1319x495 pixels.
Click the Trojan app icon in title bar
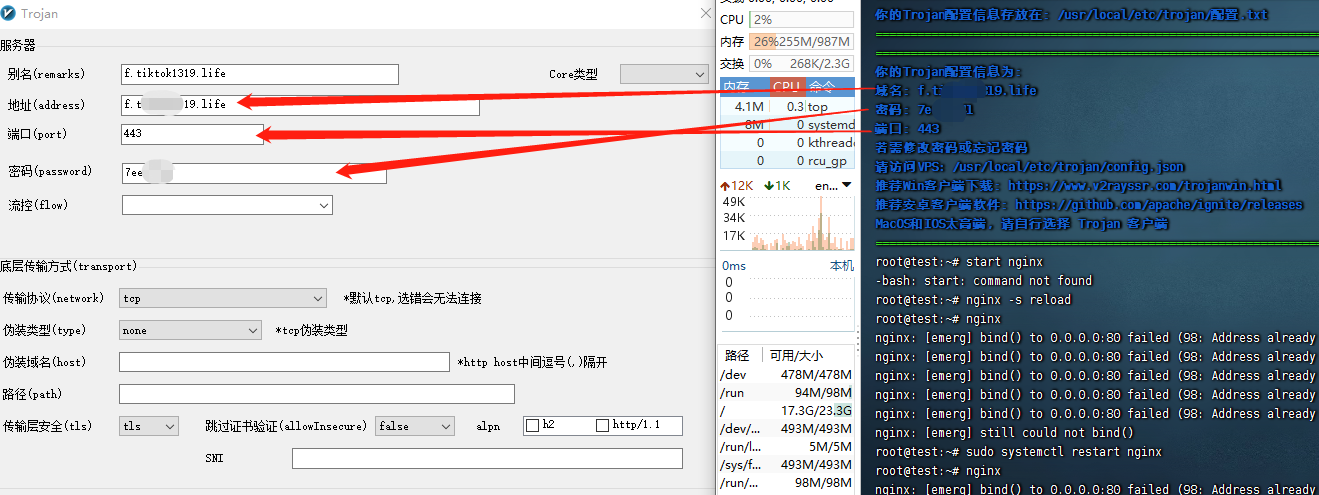(9, 13)
